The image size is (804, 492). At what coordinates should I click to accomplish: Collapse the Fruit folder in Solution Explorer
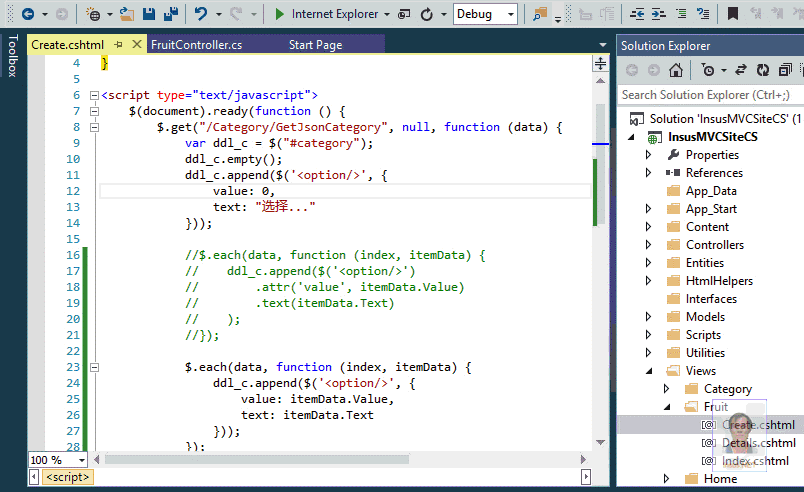coord(667,407)
